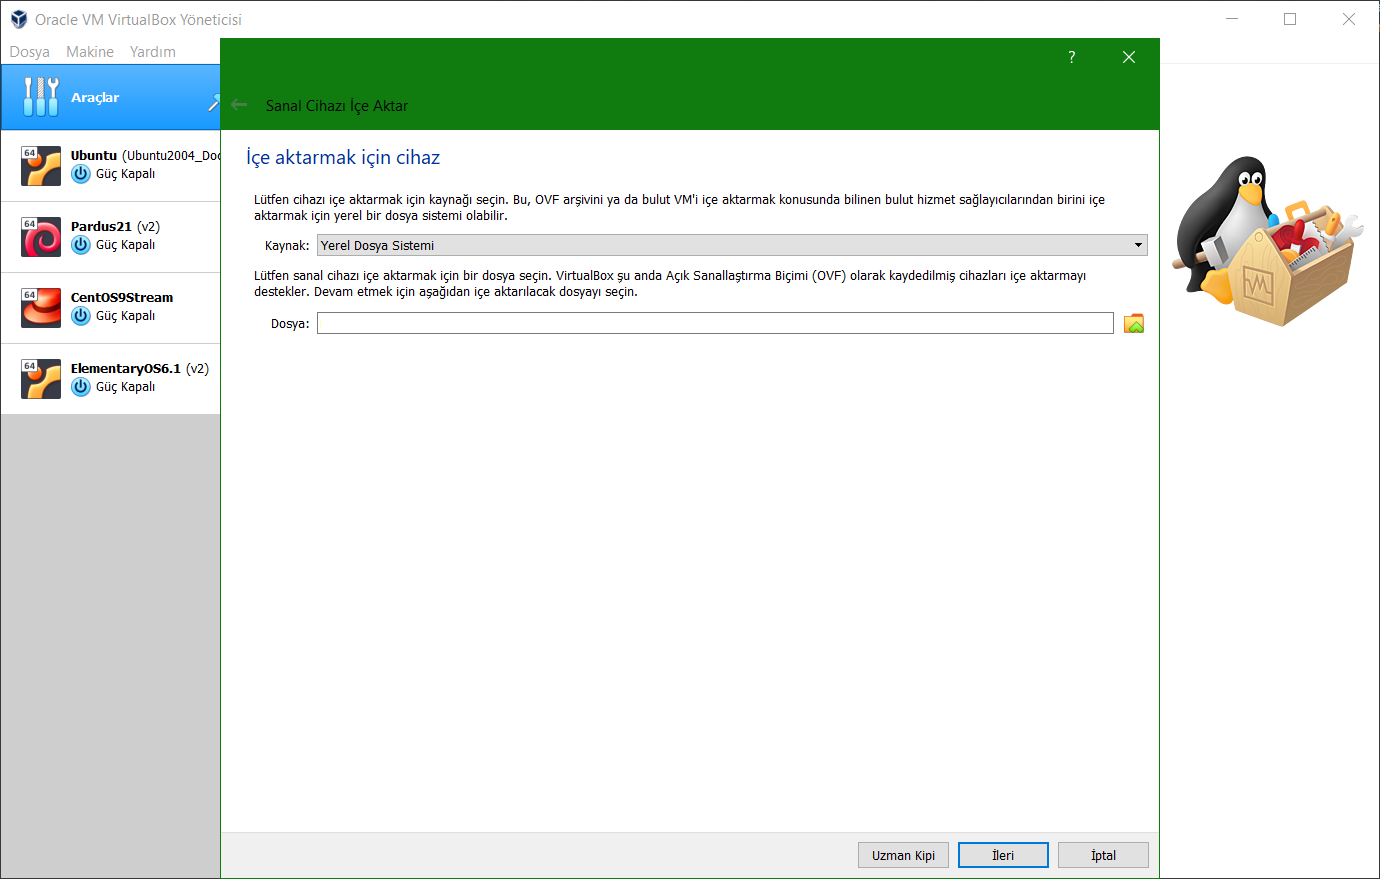
Task: Click the Araçlar tools icon
Action: 41,97
